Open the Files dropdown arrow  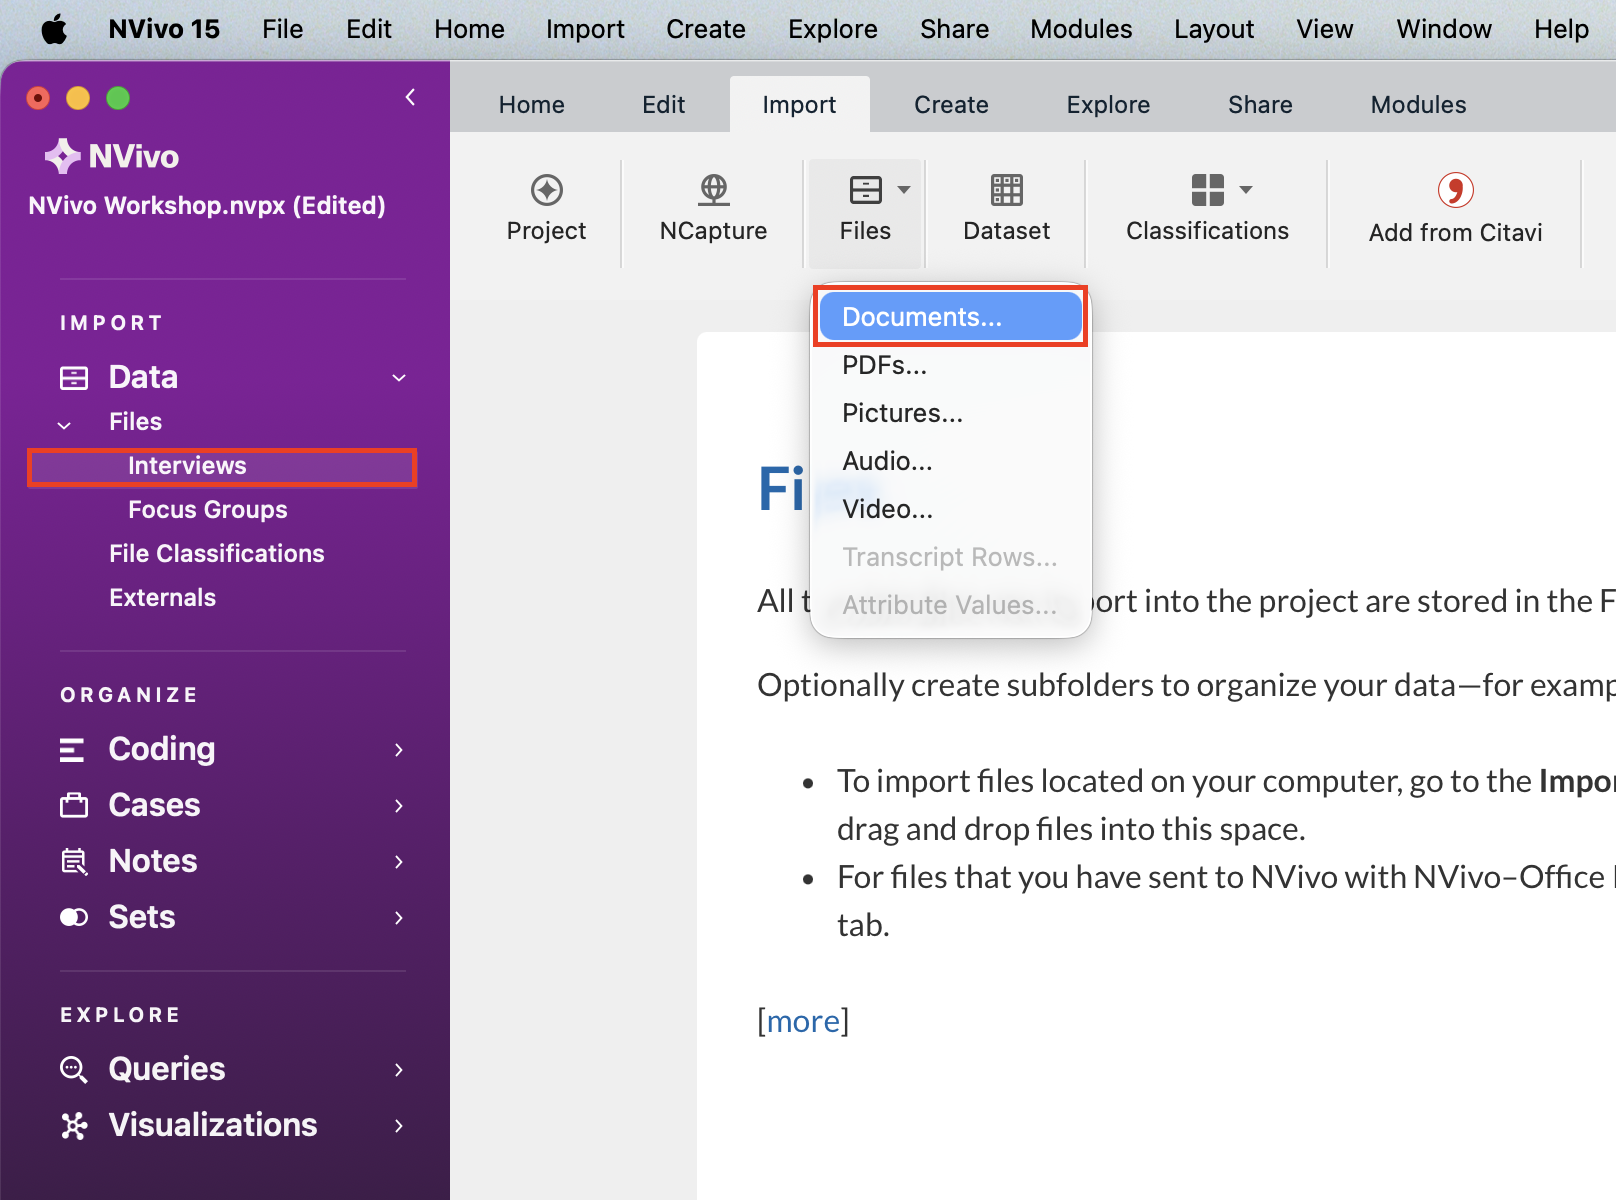pos(904,189)
